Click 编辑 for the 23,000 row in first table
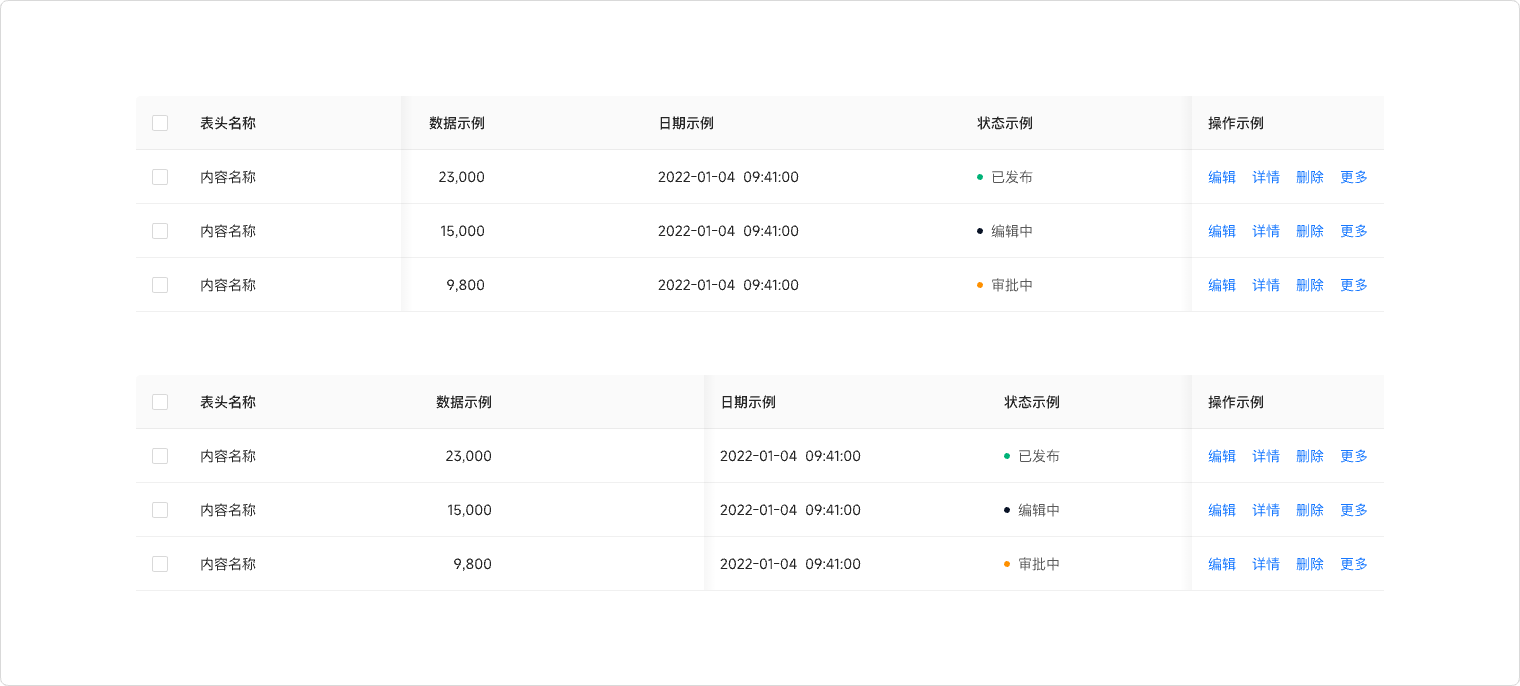1520x686 pixels. (x=1222, y=177)
